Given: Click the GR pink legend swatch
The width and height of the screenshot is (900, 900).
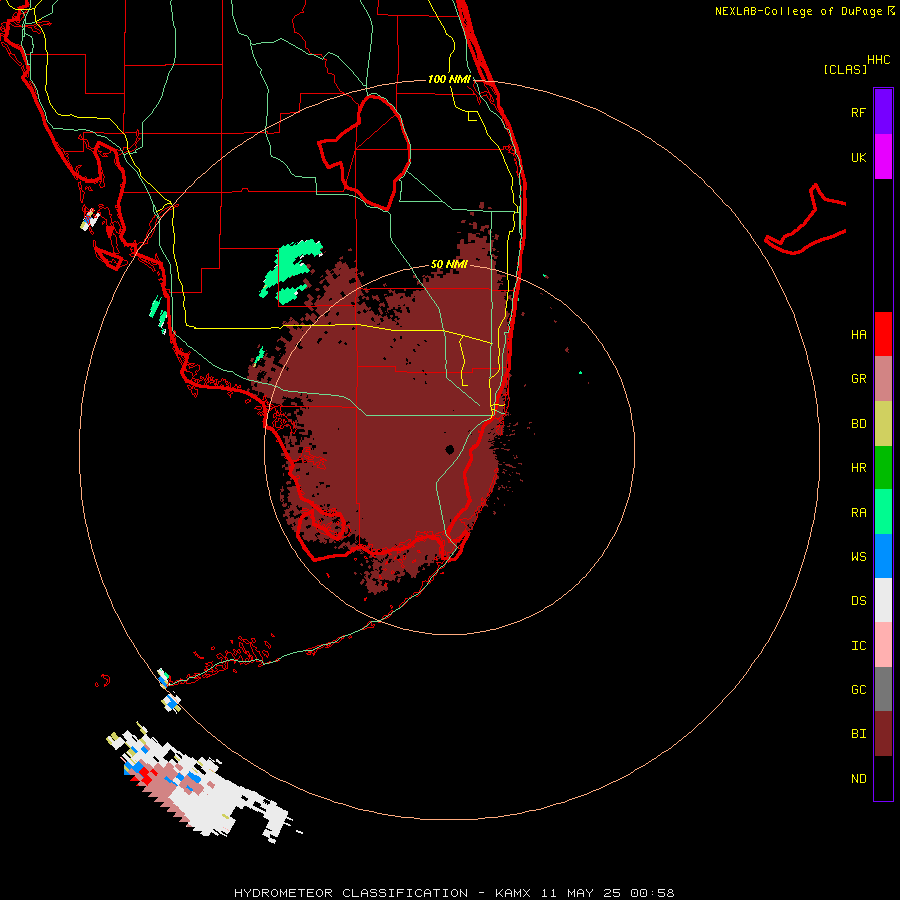Looking at the screenshot, I should [883, 379].
